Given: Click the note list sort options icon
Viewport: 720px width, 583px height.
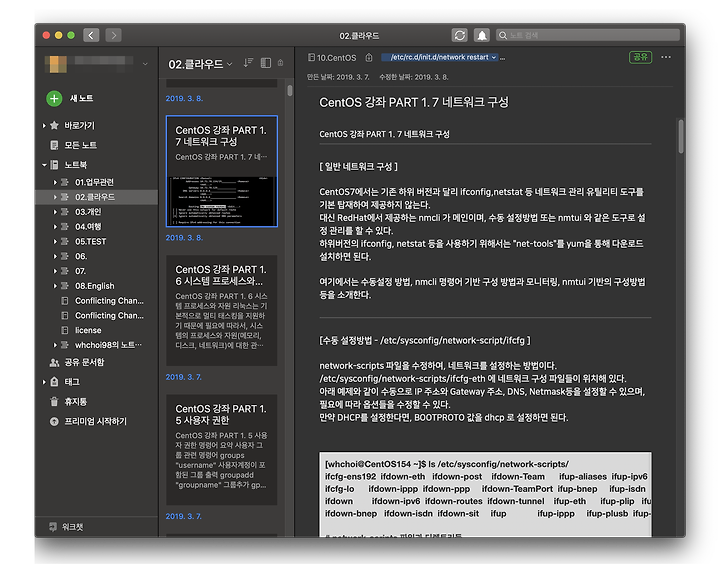Looking at the screenshot, I should [x=248, y=63].
